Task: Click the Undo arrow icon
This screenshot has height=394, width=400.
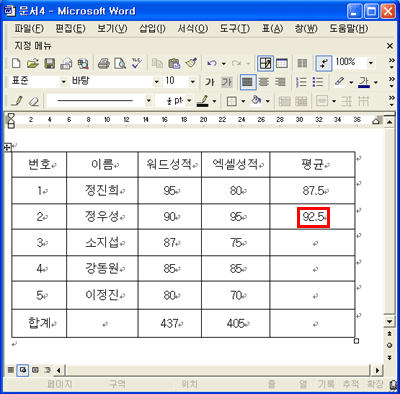Action: coord(211,63)
